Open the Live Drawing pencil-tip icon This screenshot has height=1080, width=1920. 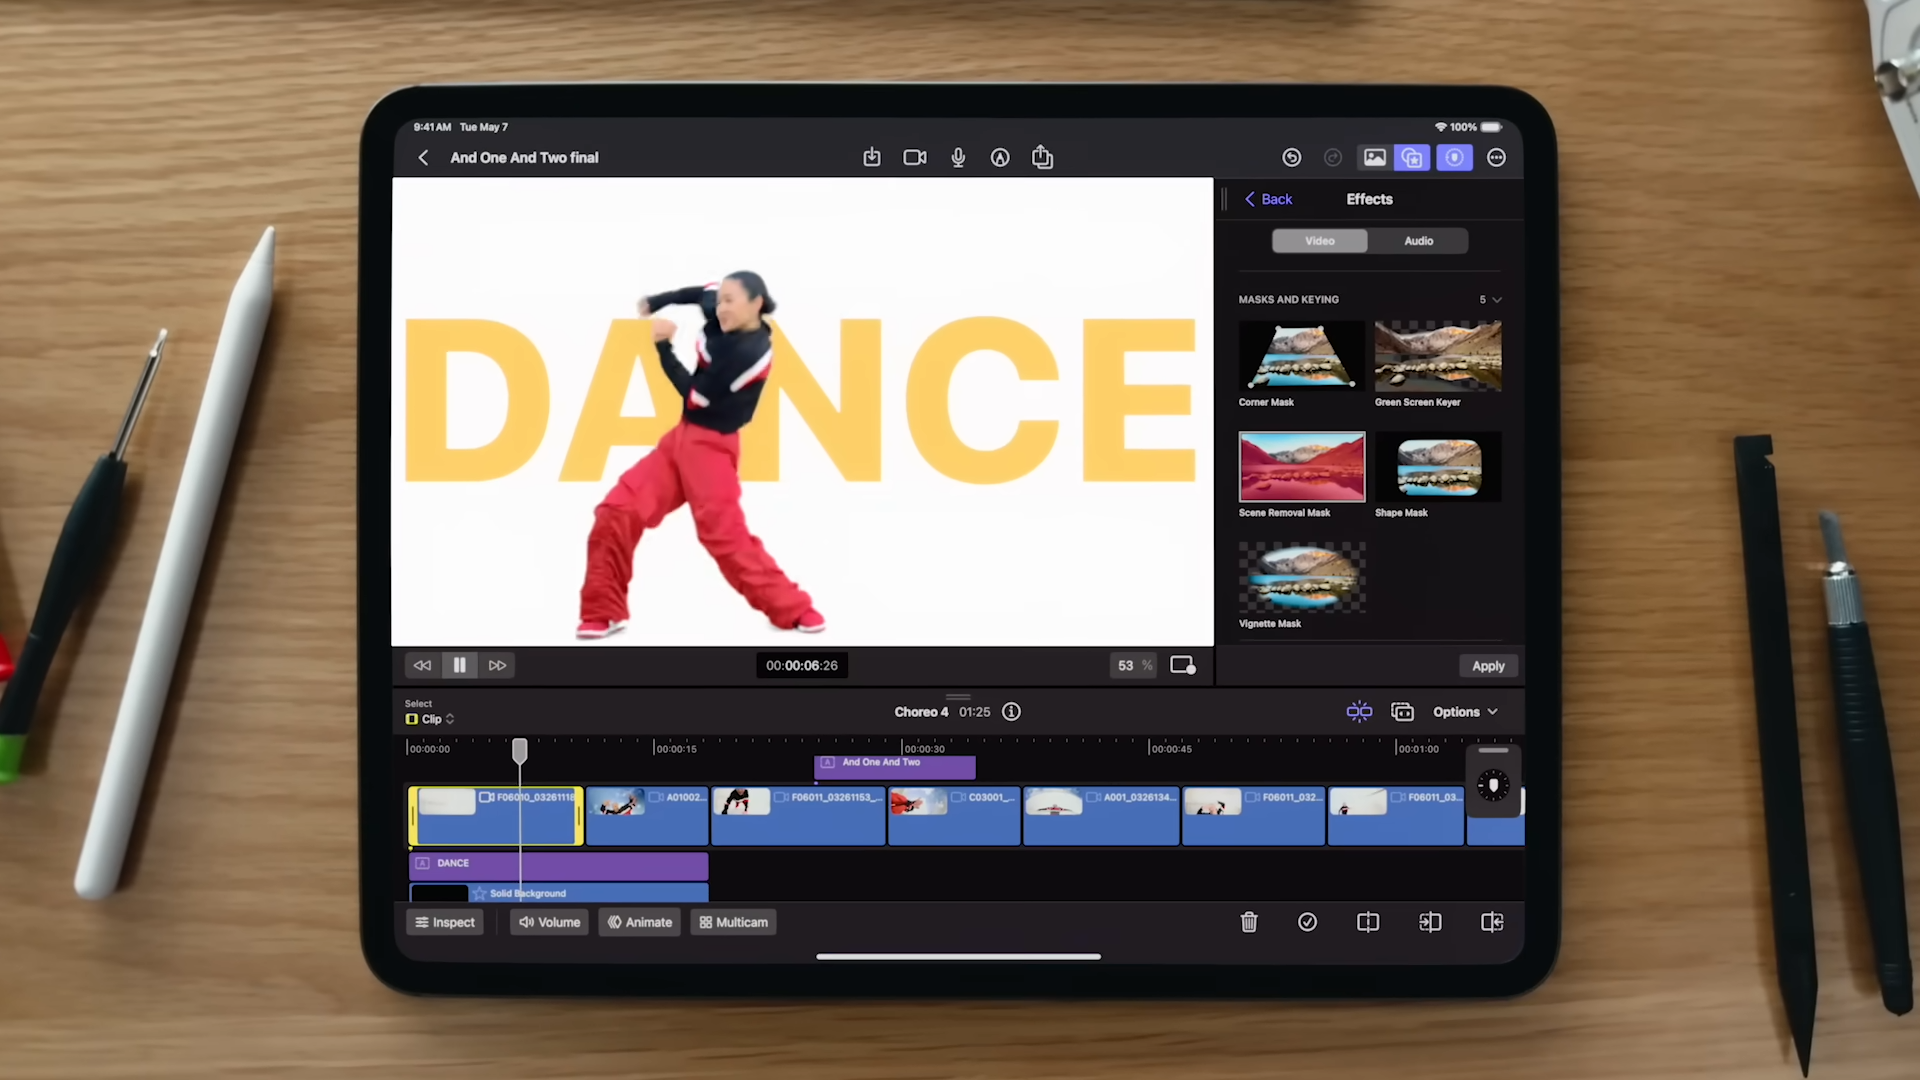1000,158
